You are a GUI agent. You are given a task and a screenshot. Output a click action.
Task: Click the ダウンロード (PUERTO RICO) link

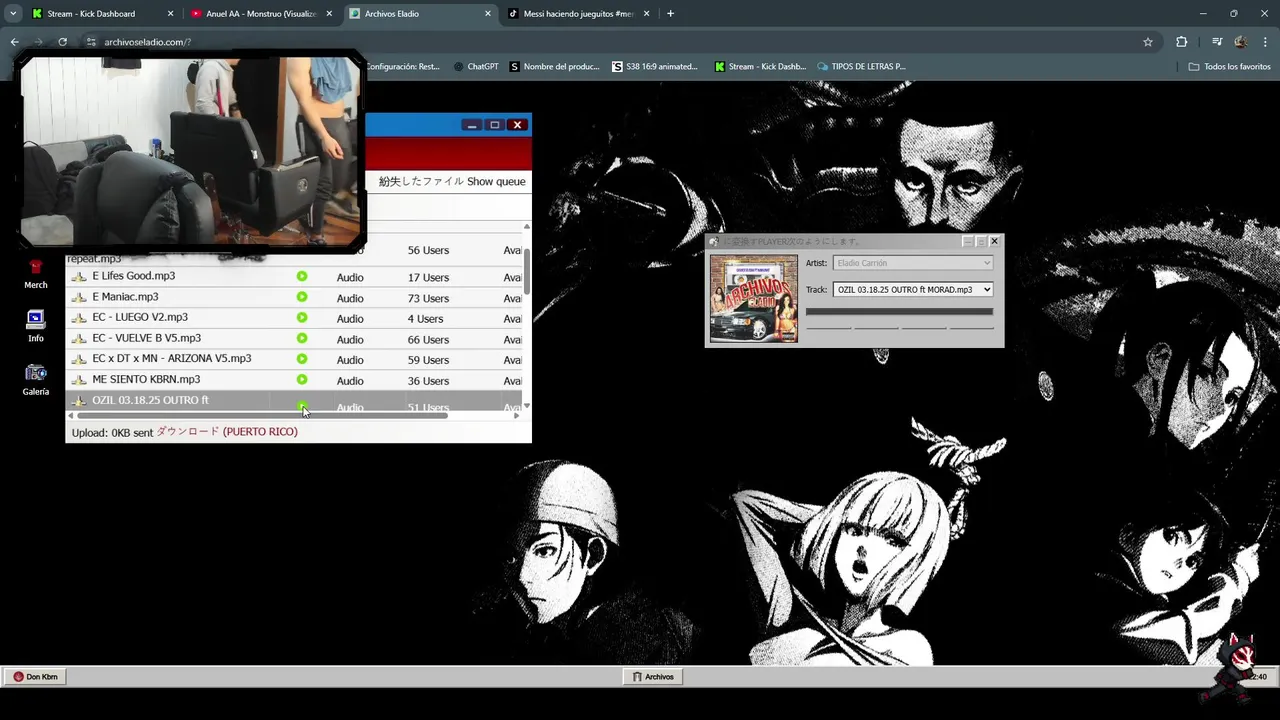click(227, 432)
